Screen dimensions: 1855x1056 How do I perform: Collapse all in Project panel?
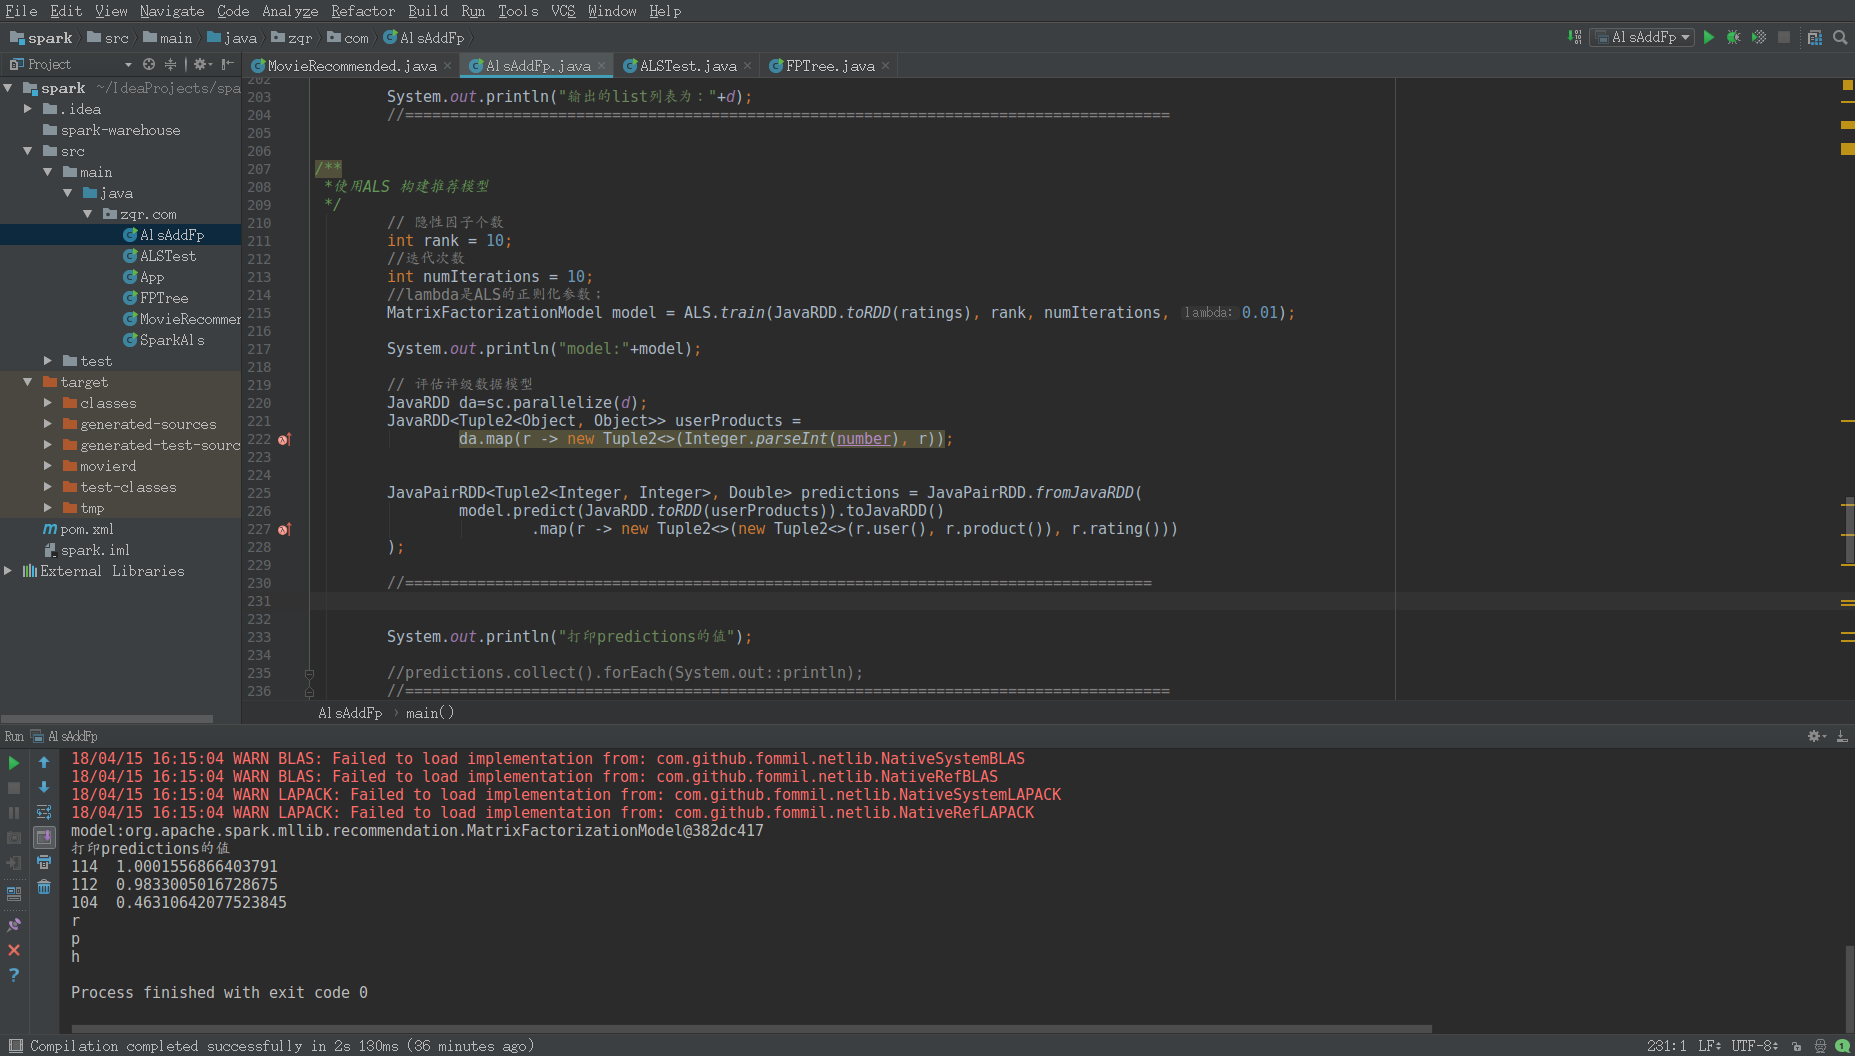(x=170, y=64)
